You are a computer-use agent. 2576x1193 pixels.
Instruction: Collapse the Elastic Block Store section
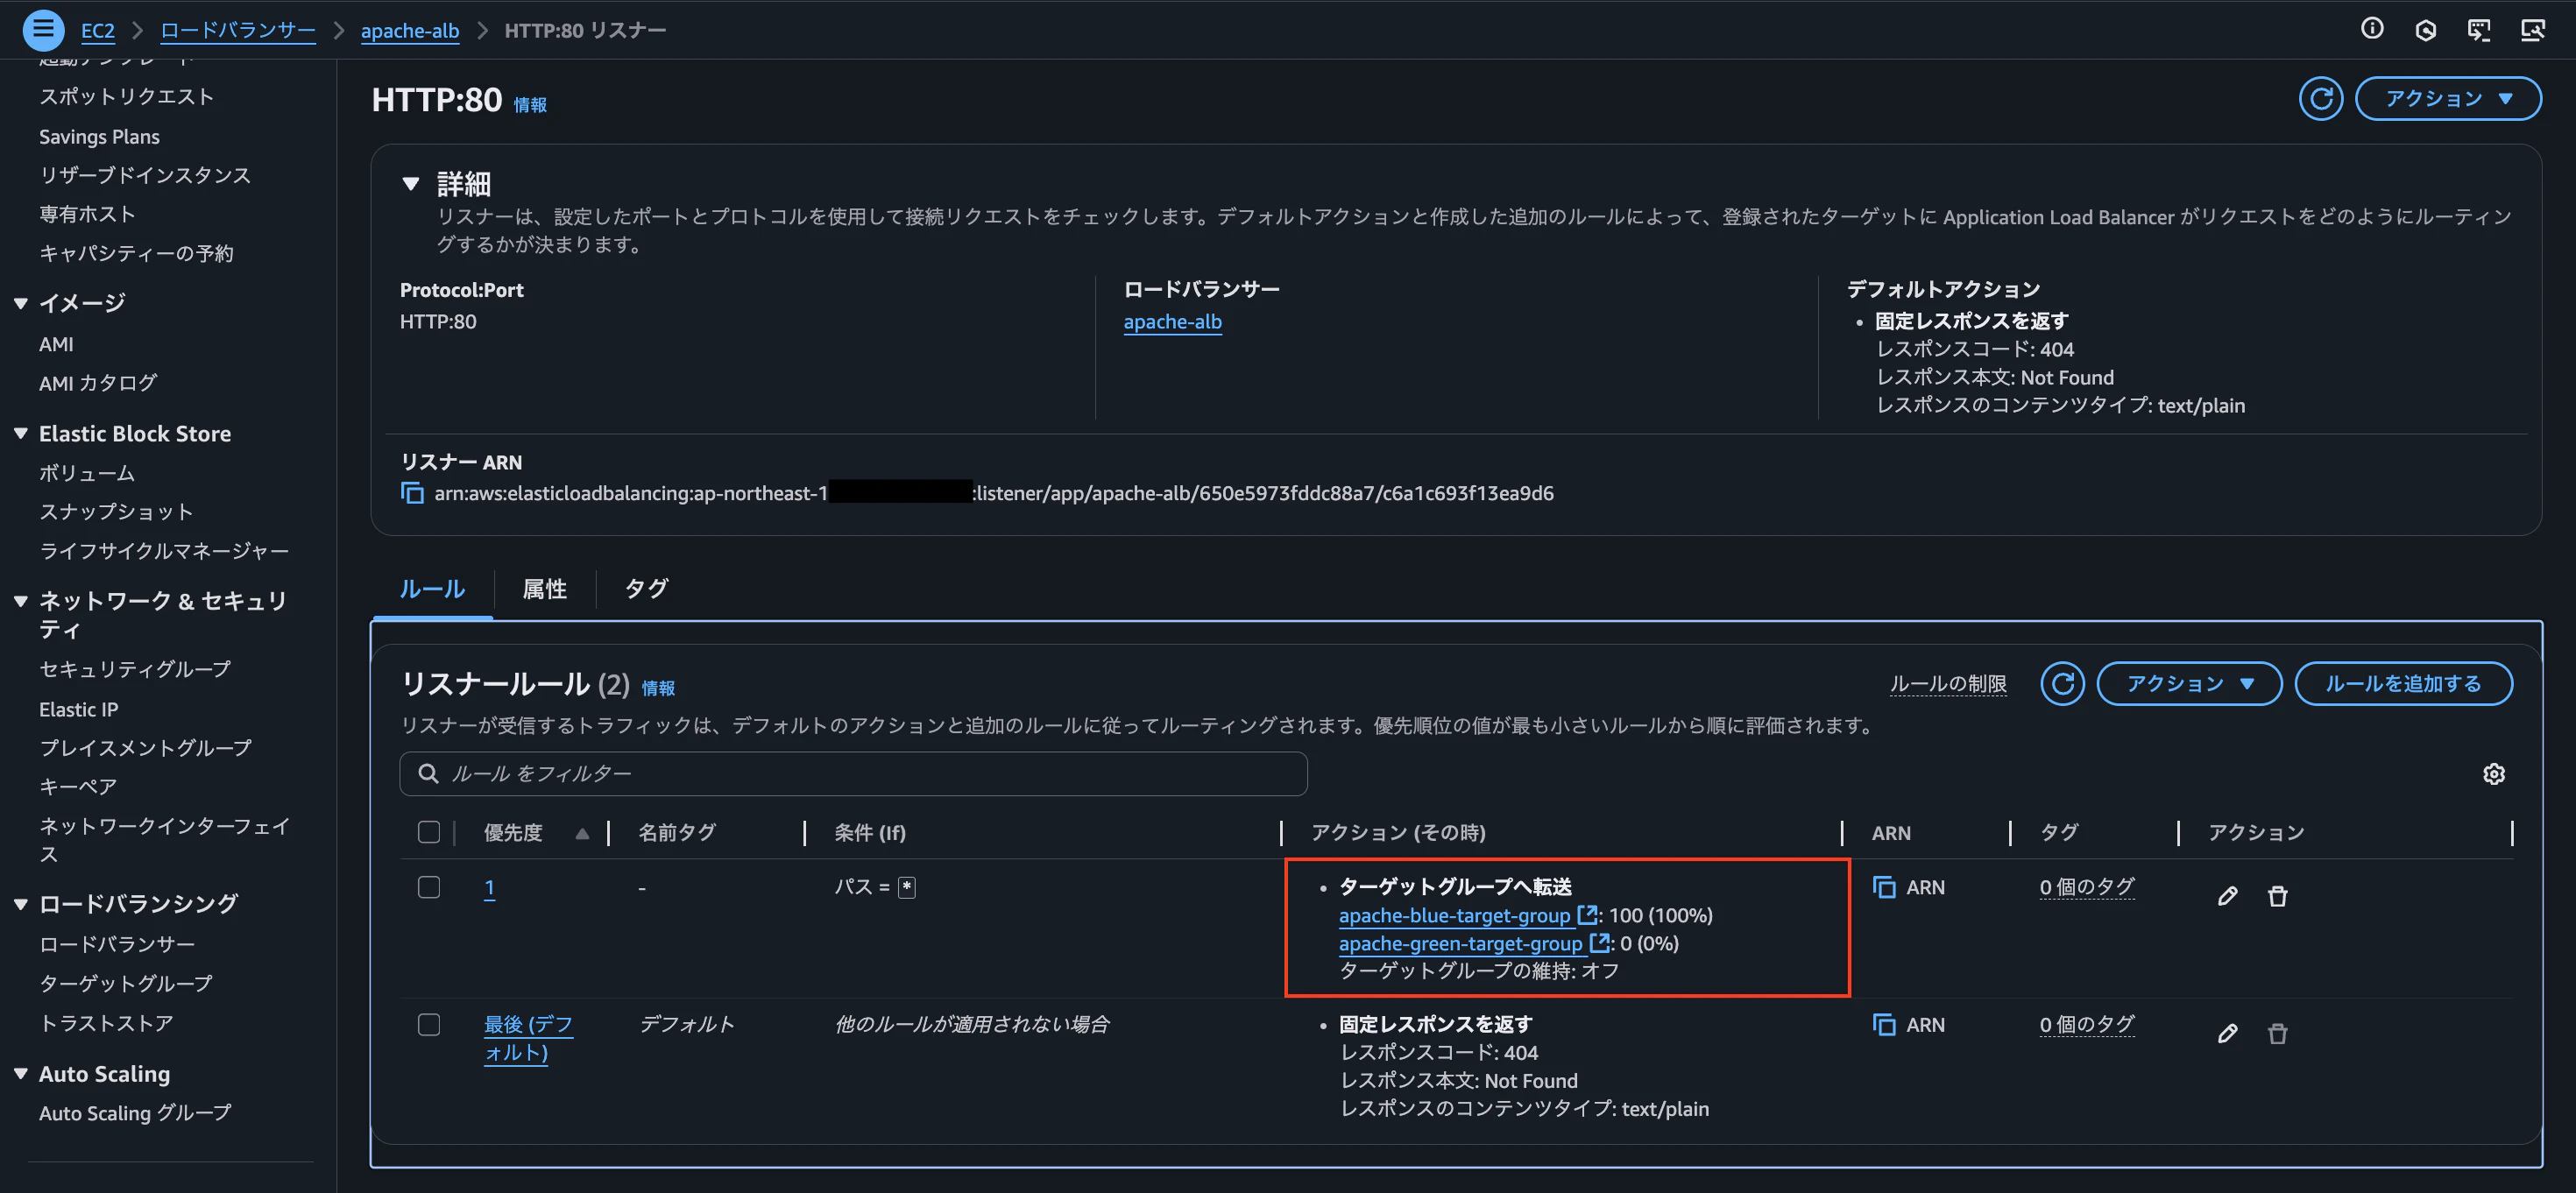20,434
